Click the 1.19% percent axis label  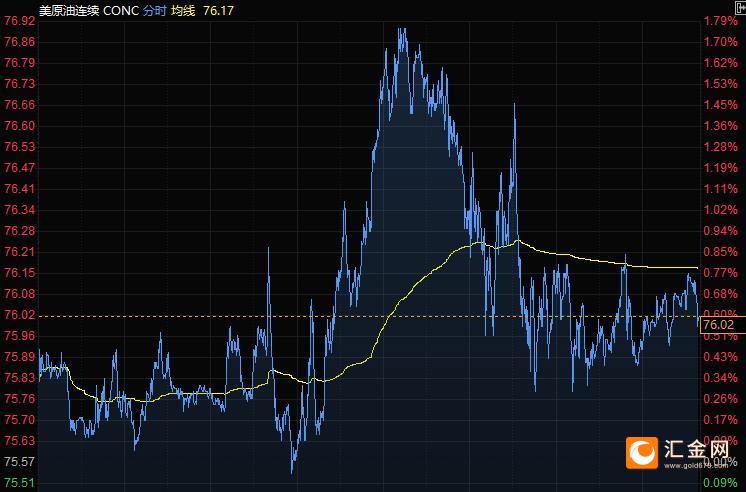[x=721, y=167]
